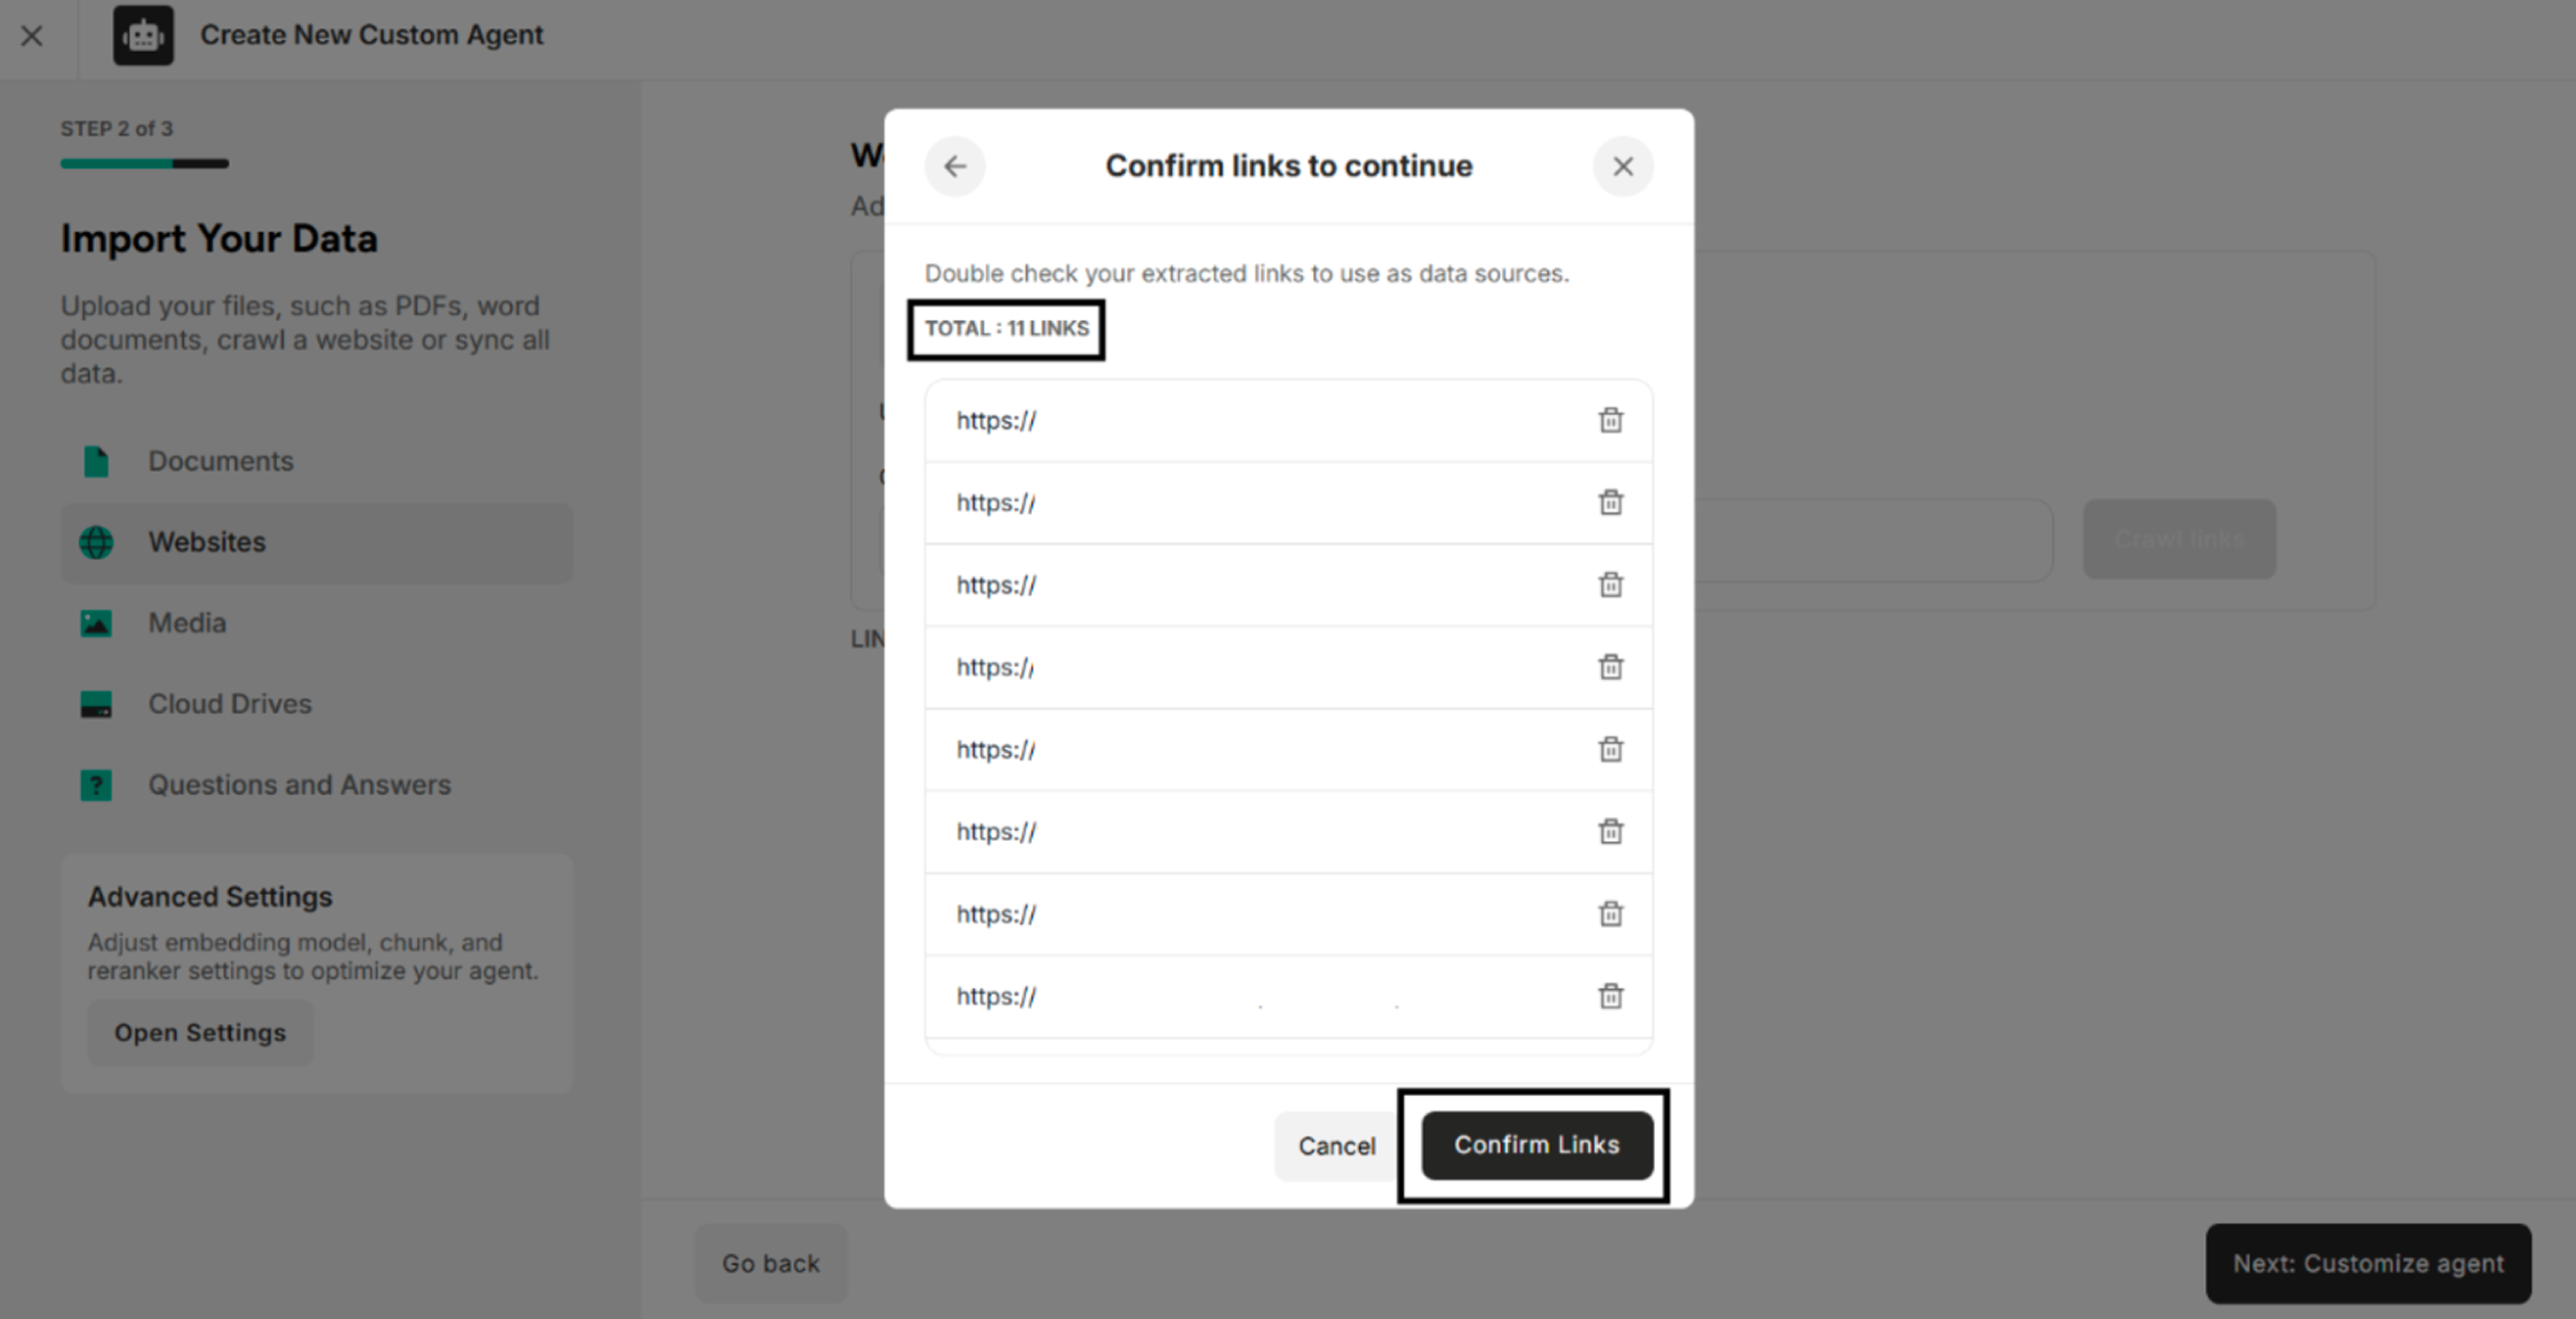This screenshot has width=2576, height=1319.
Task: Click the globe icon beside Websites
Action: (96, 542)
